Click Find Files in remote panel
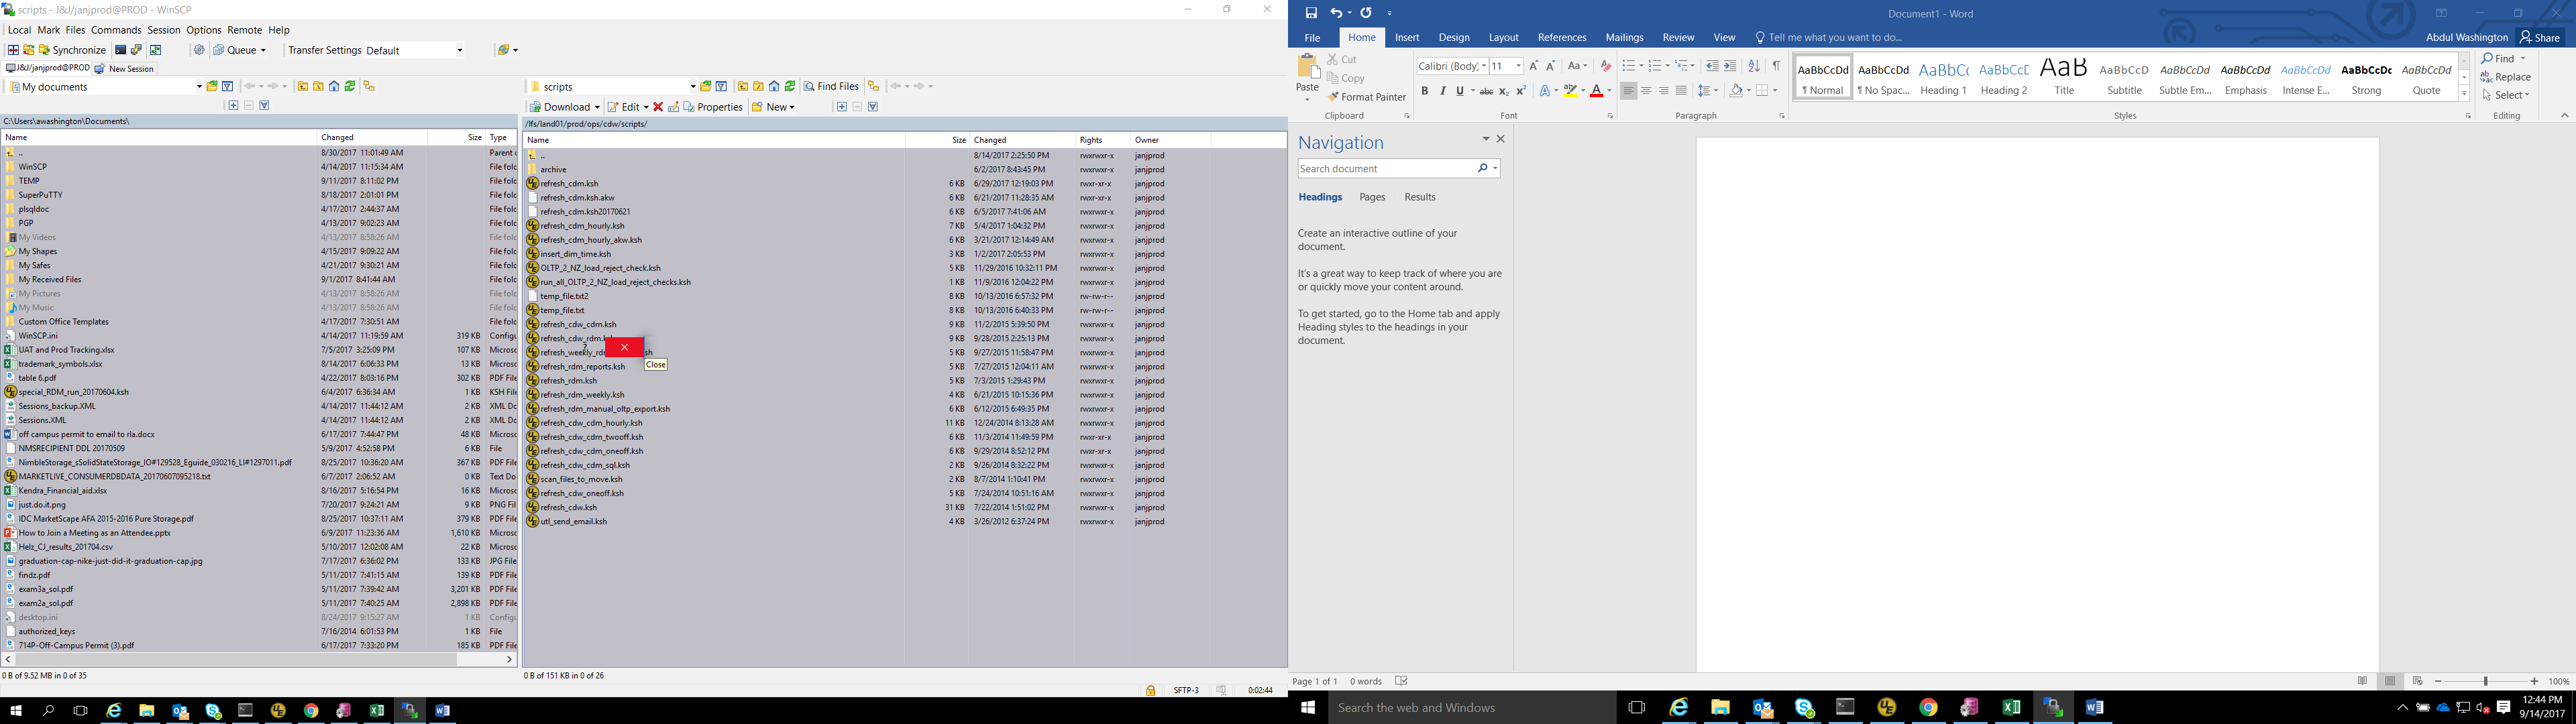 tap(832, 87)
